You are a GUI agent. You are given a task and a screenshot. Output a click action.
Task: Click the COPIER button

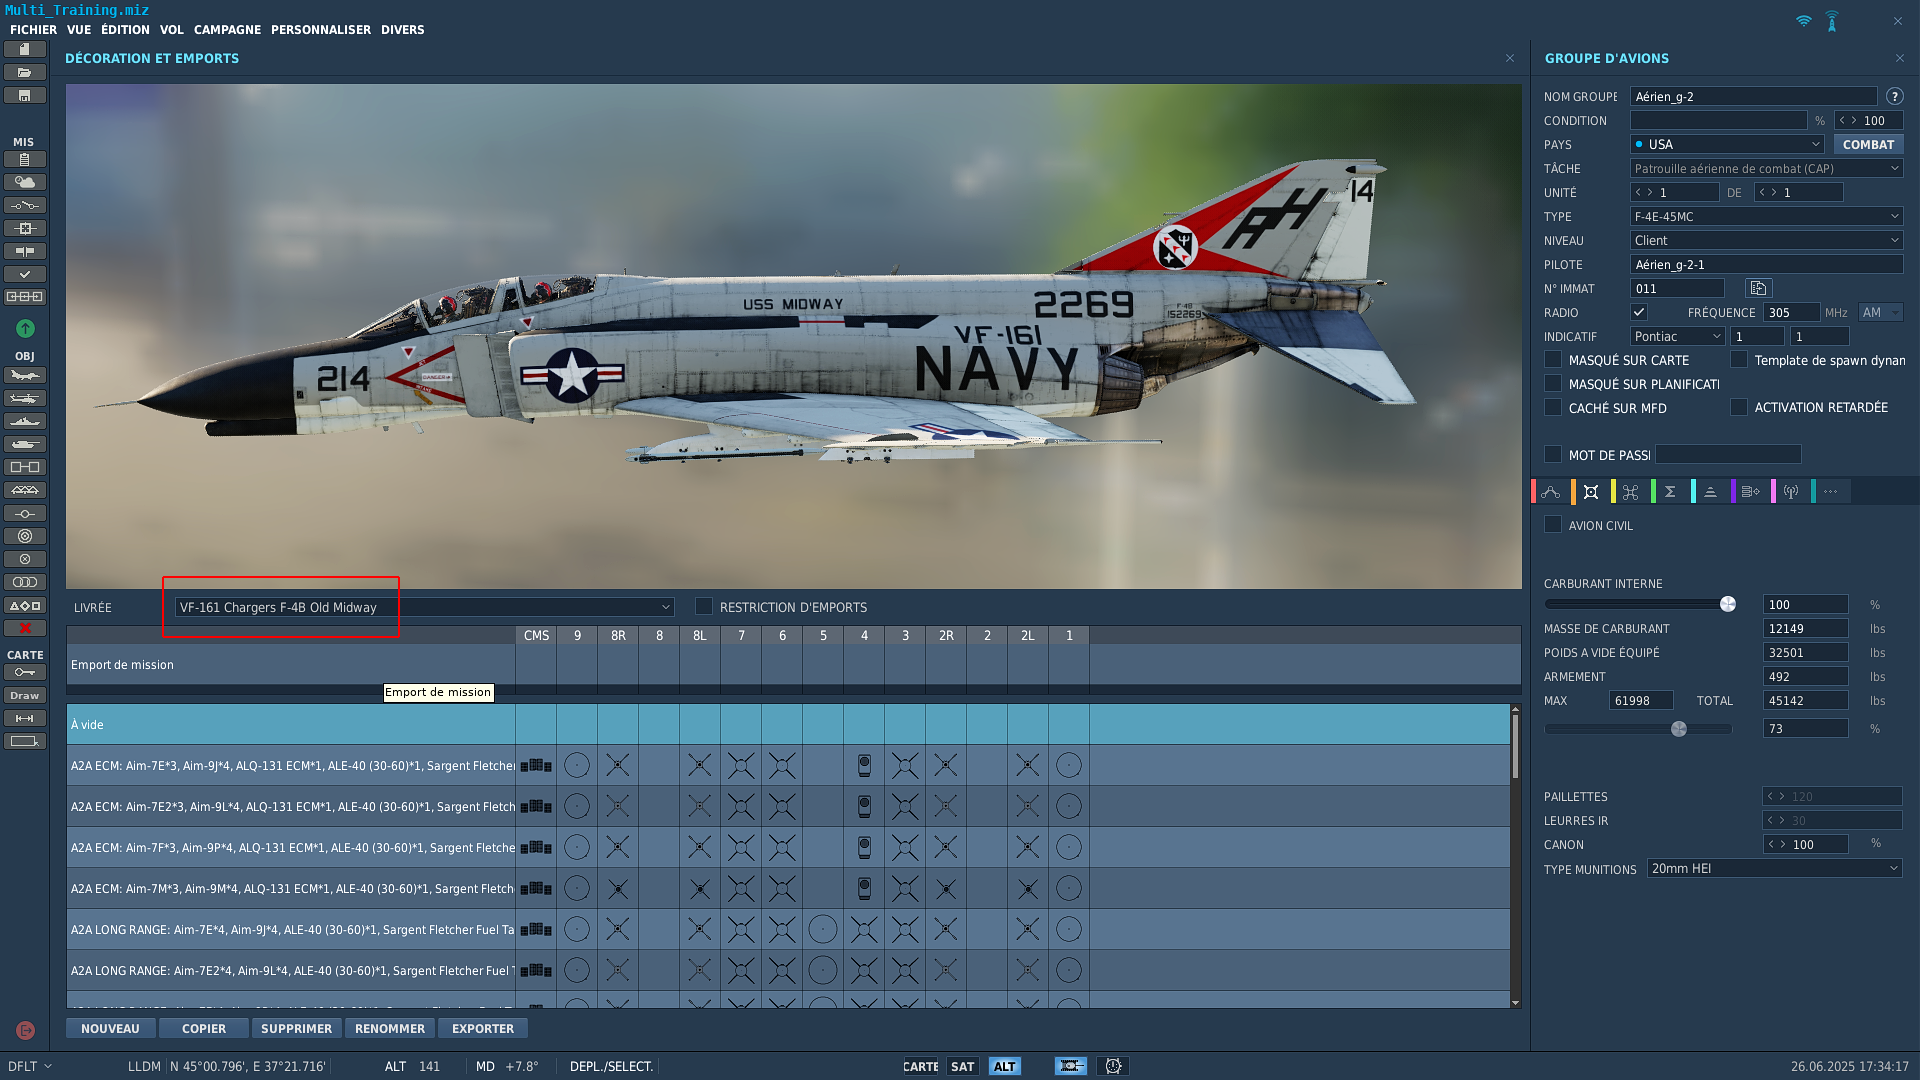click(204, 1028)
